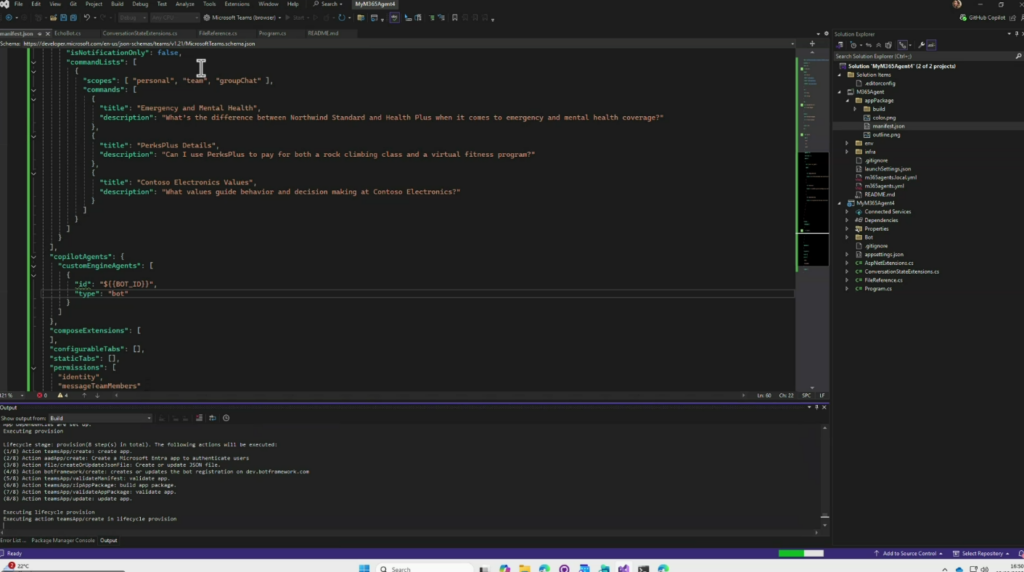Viewport: 1024px width, 572px height.
Task: Toggle Word Wrap in Output panel
Action: (212, 418)
